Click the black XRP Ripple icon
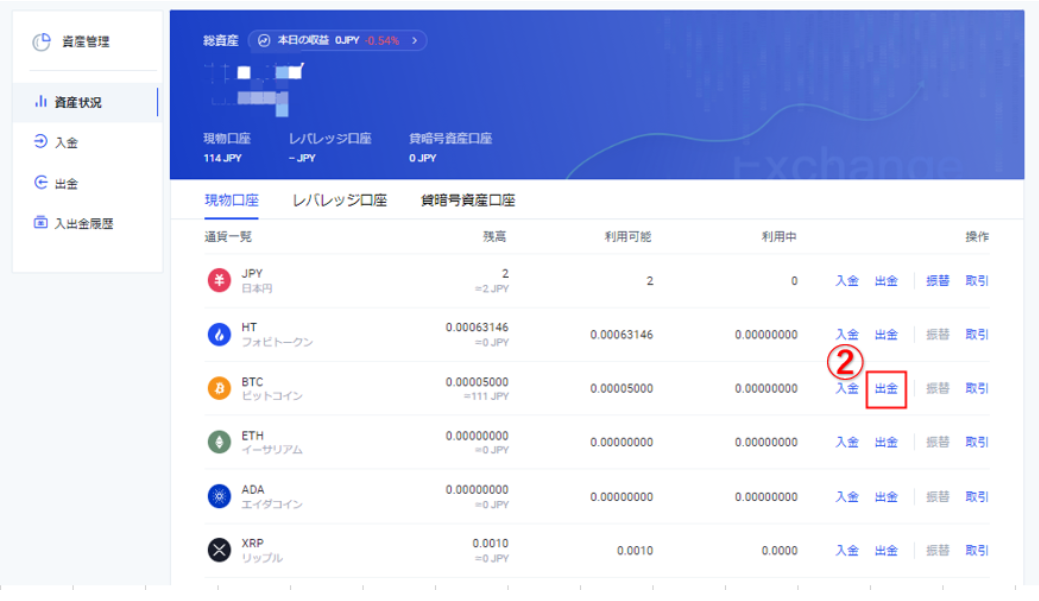The width and height of the screenshot is (1039, 601). coord(219,549)
